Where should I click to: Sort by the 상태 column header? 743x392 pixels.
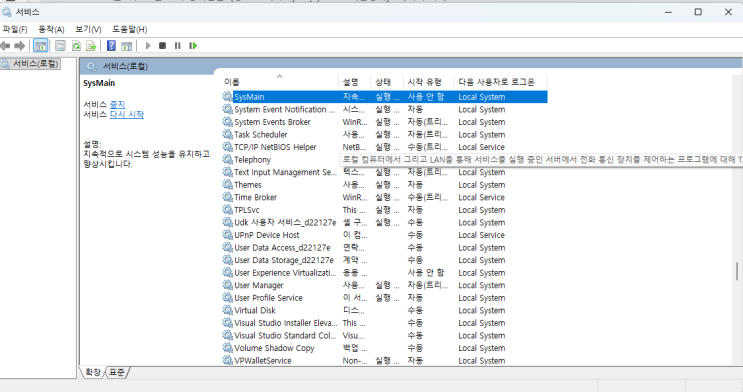[387, 82]
